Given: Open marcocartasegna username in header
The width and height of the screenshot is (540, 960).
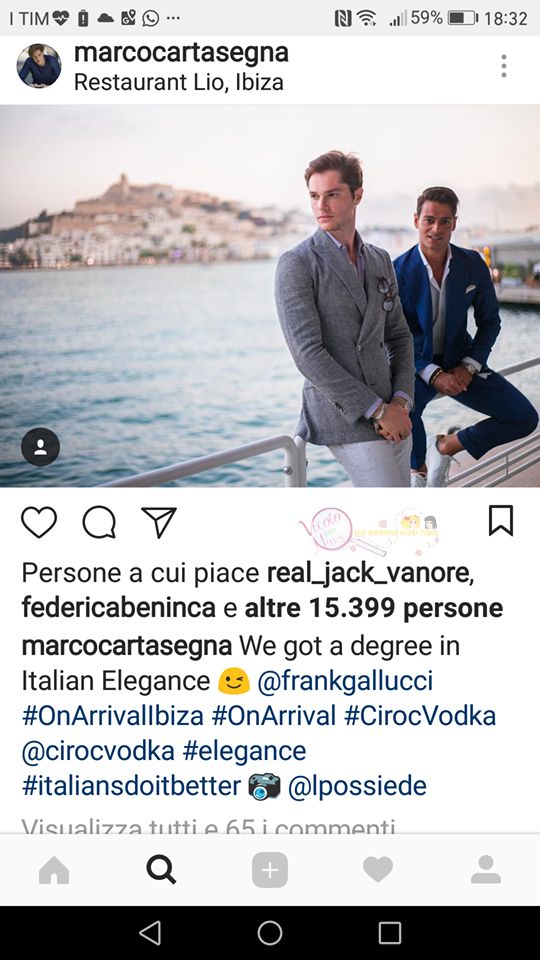Looking at the screenshot, I should tap(181, 53).
